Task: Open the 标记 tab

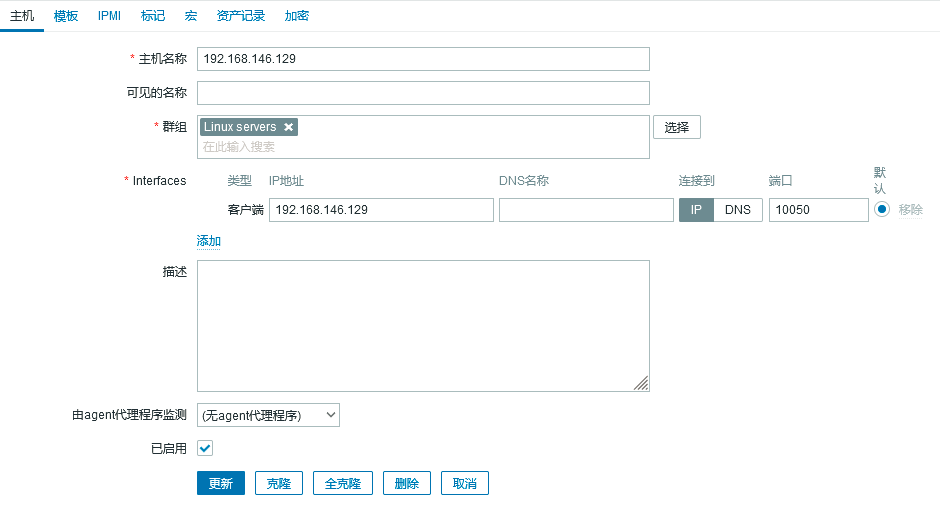Action: (153, 16)
